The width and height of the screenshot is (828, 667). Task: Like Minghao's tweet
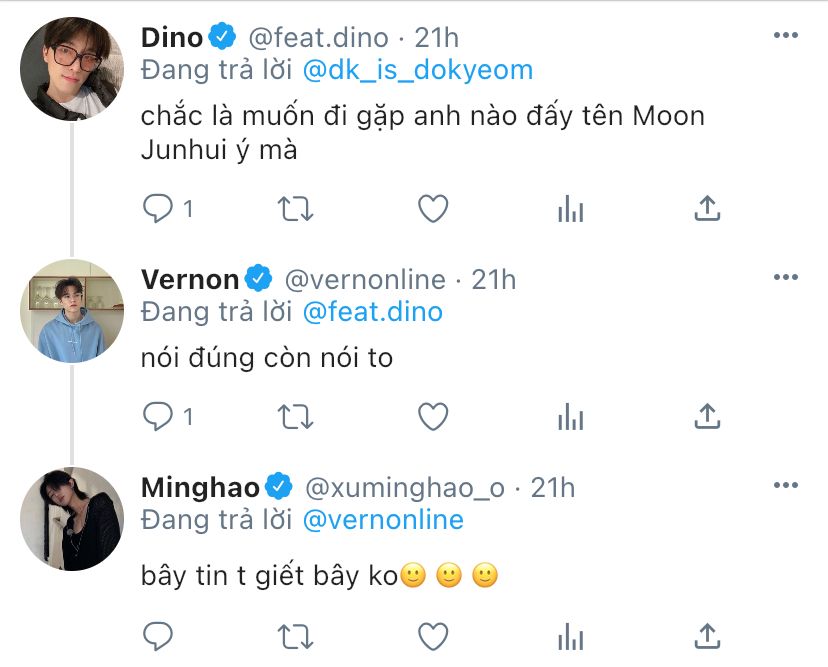pos(432,634)
